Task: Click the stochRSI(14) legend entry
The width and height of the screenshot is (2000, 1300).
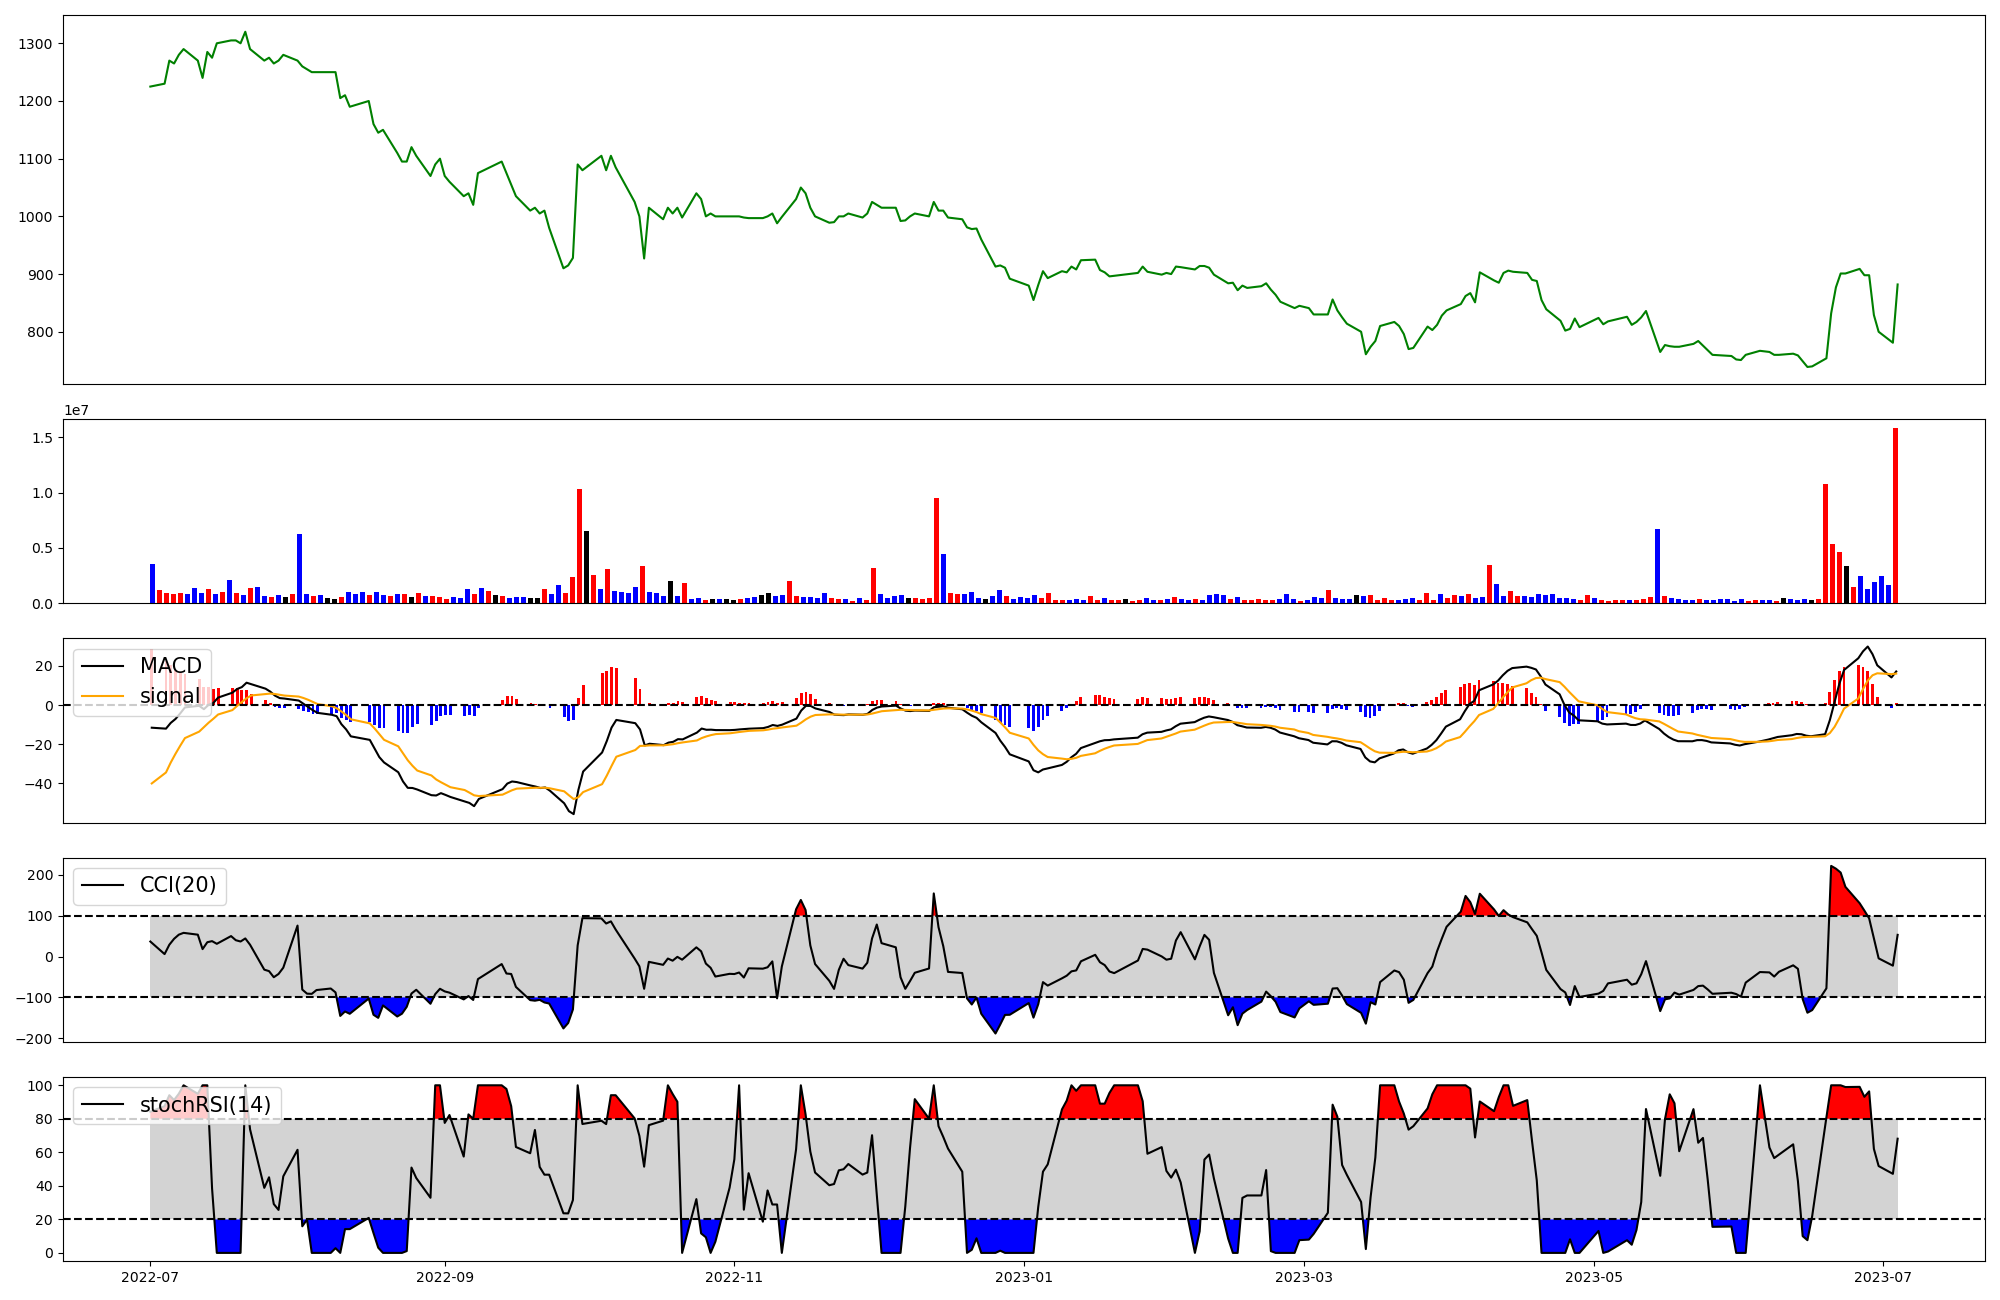Action: coord(205,1105)
